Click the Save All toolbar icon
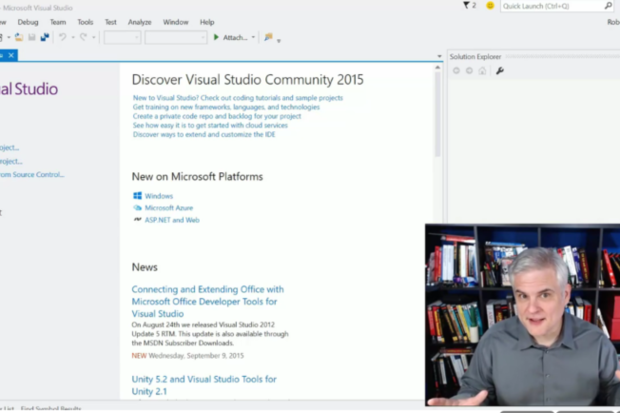620x413 pixels. coord(45,37)
